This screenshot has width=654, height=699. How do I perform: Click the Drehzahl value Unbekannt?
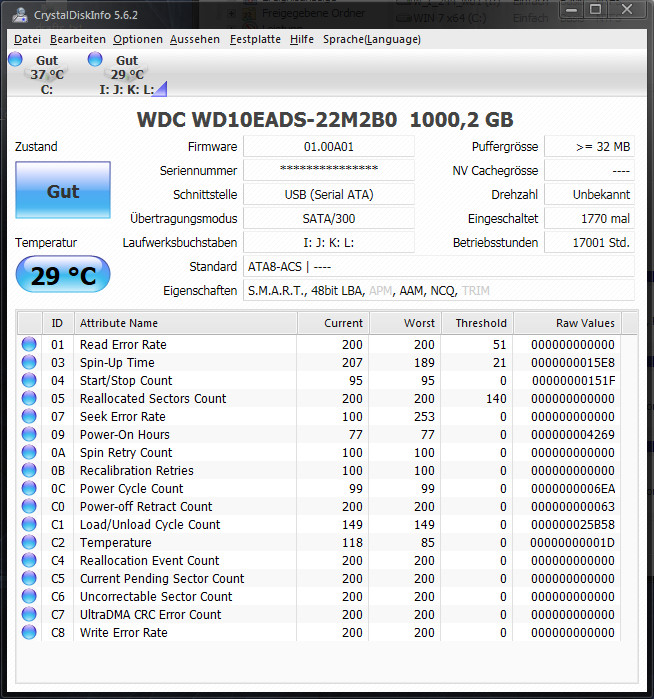589,194
